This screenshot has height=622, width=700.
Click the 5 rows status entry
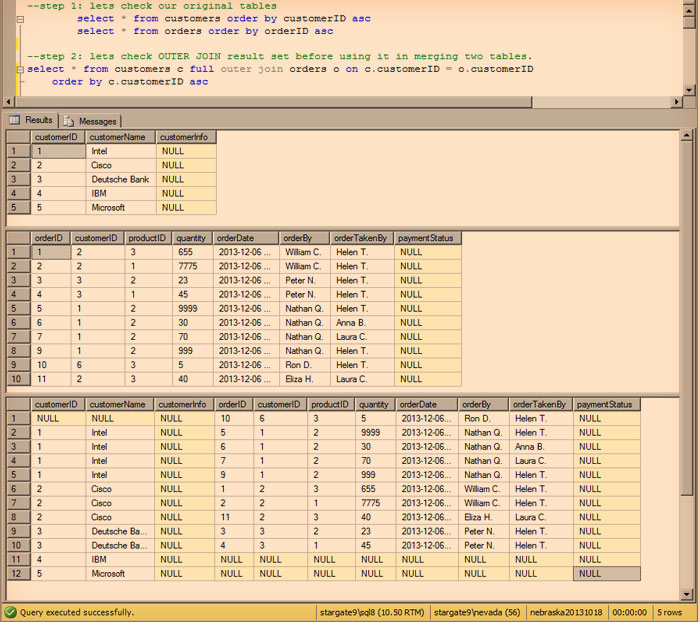click(x=669, y=612)
